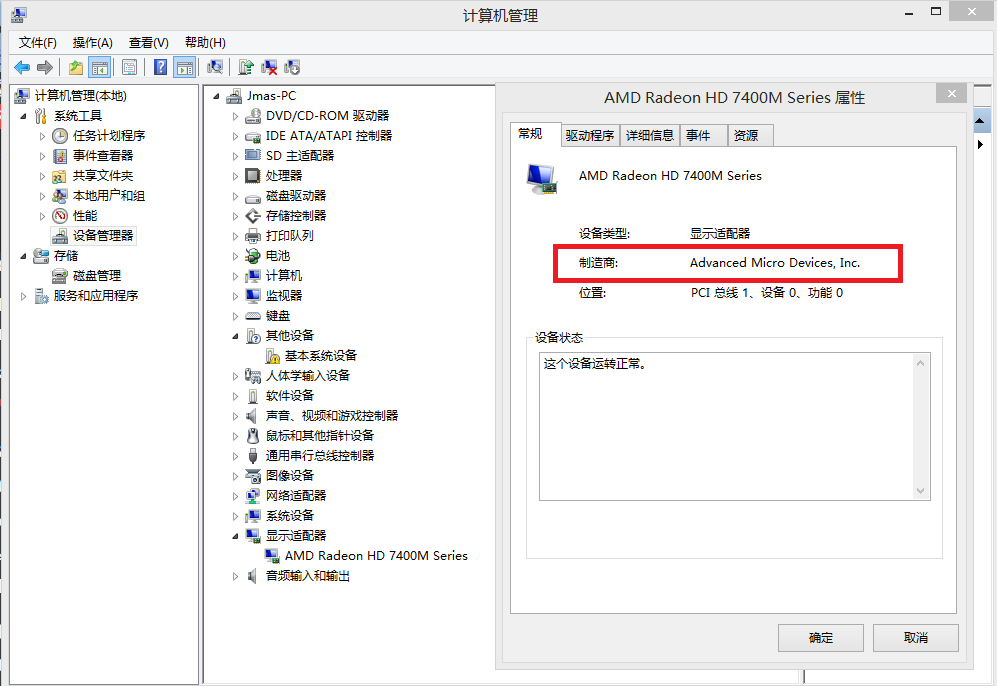
Task: Click the Scan for hardware changes icon
Action: click(x=215, y=67)
